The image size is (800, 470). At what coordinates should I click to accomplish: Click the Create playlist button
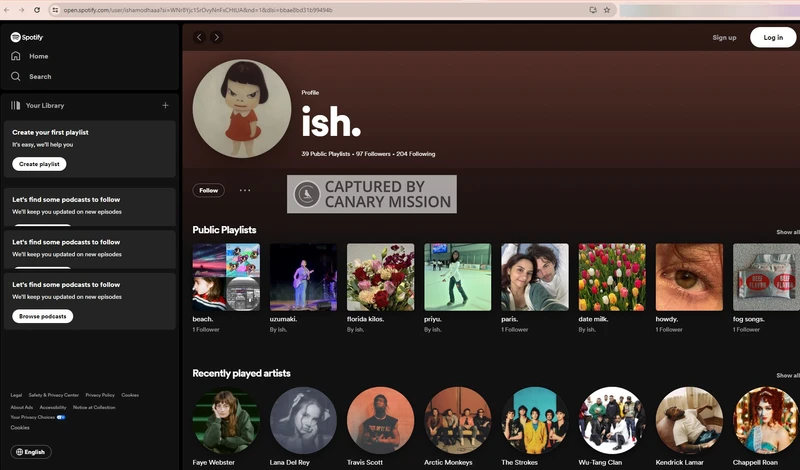[x=39, y=164]
